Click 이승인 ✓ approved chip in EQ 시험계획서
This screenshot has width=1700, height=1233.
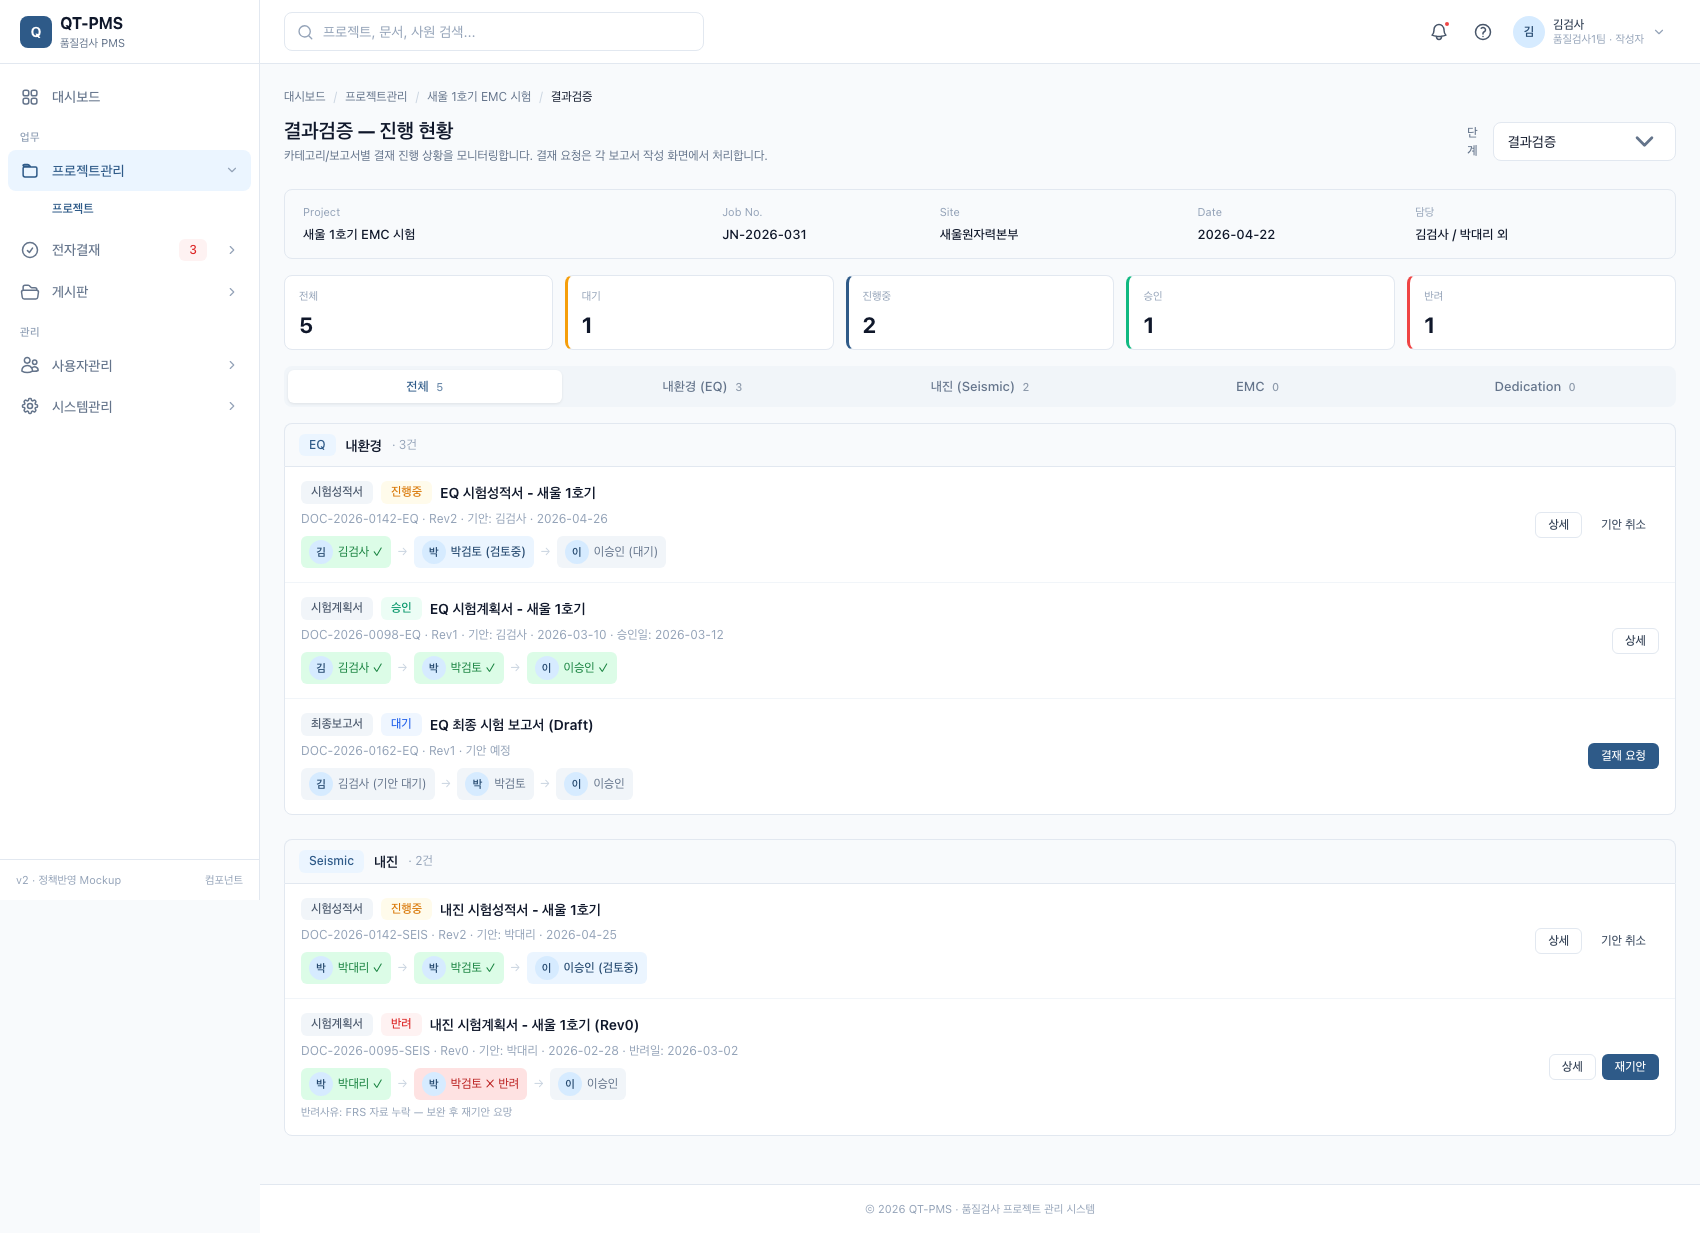click(x=572, y=668)
